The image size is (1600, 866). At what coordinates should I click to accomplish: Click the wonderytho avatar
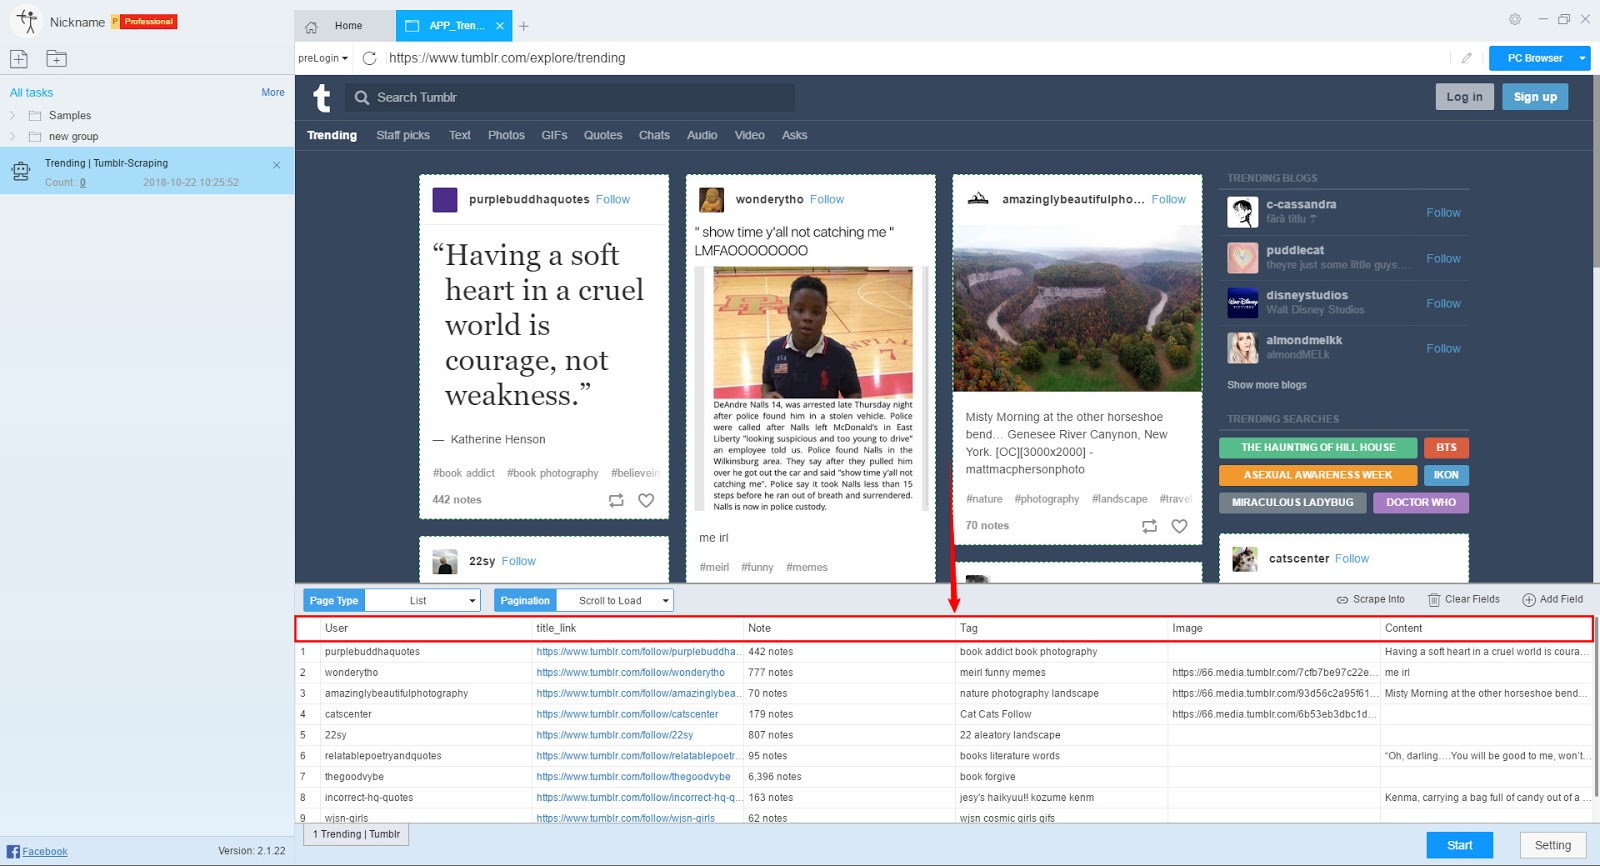tap(712, 200)
